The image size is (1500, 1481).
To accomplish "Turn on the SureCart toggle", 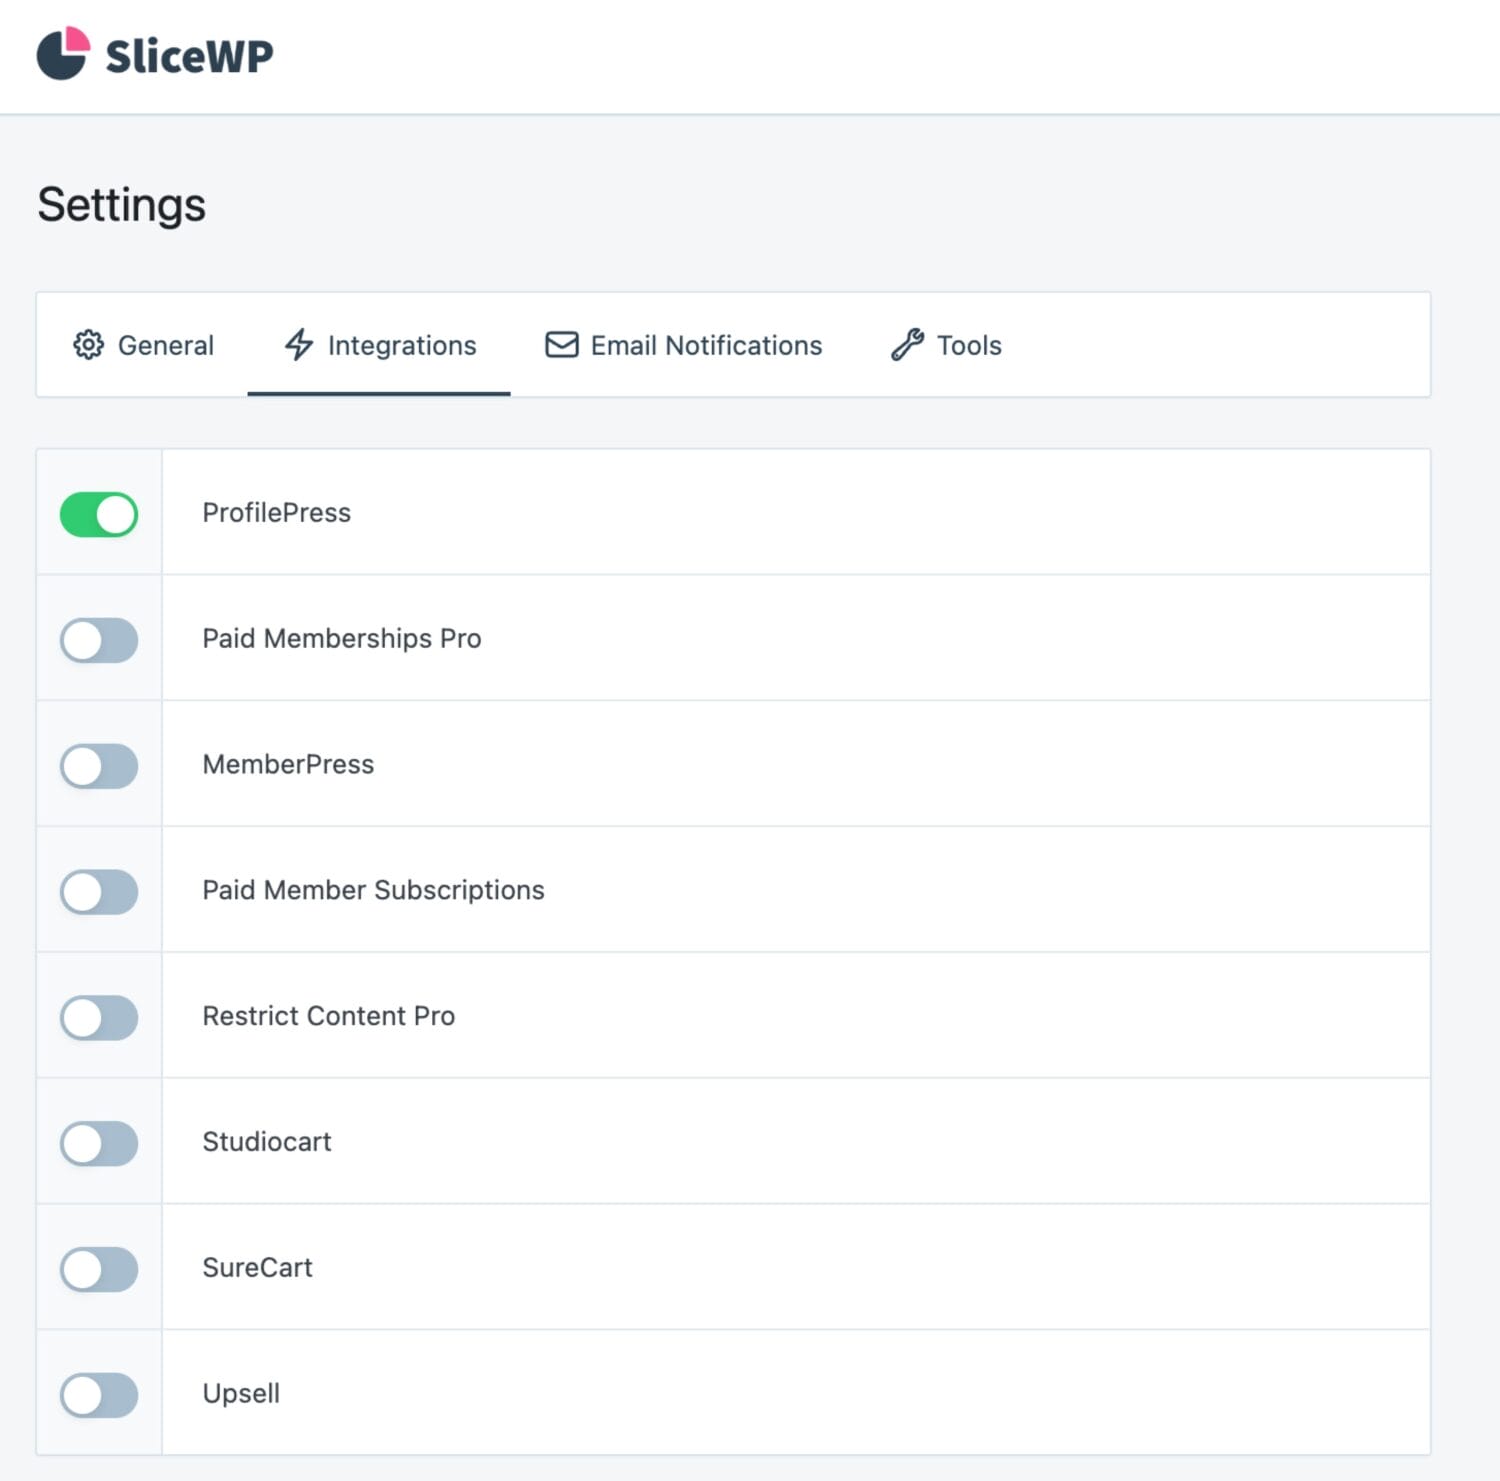I will coord(99,1270).
